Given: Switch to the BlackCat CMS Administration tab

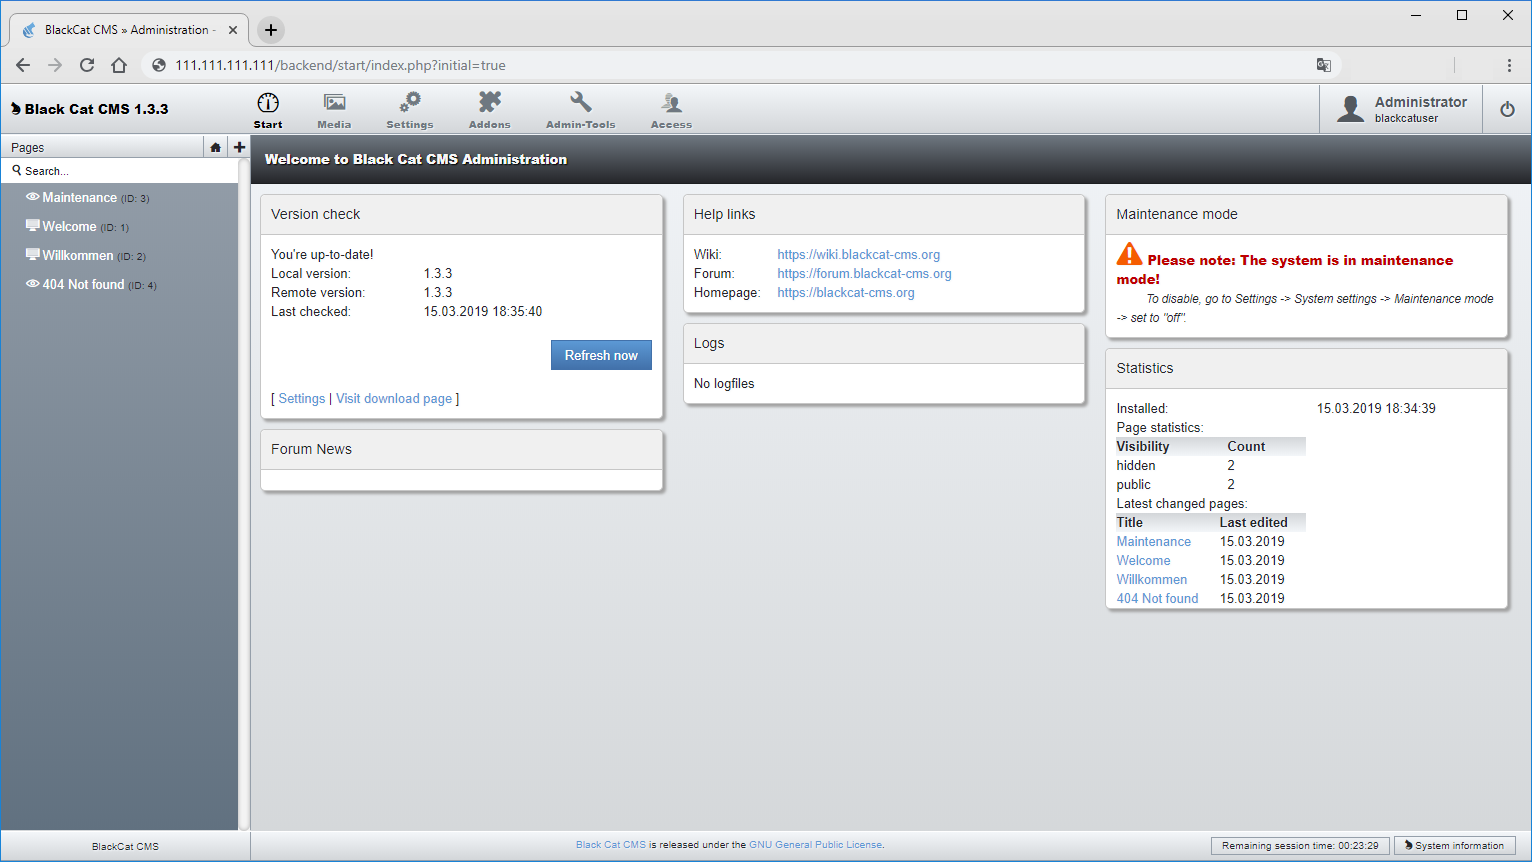Looking at the screenshot, I should coord(128,29).
